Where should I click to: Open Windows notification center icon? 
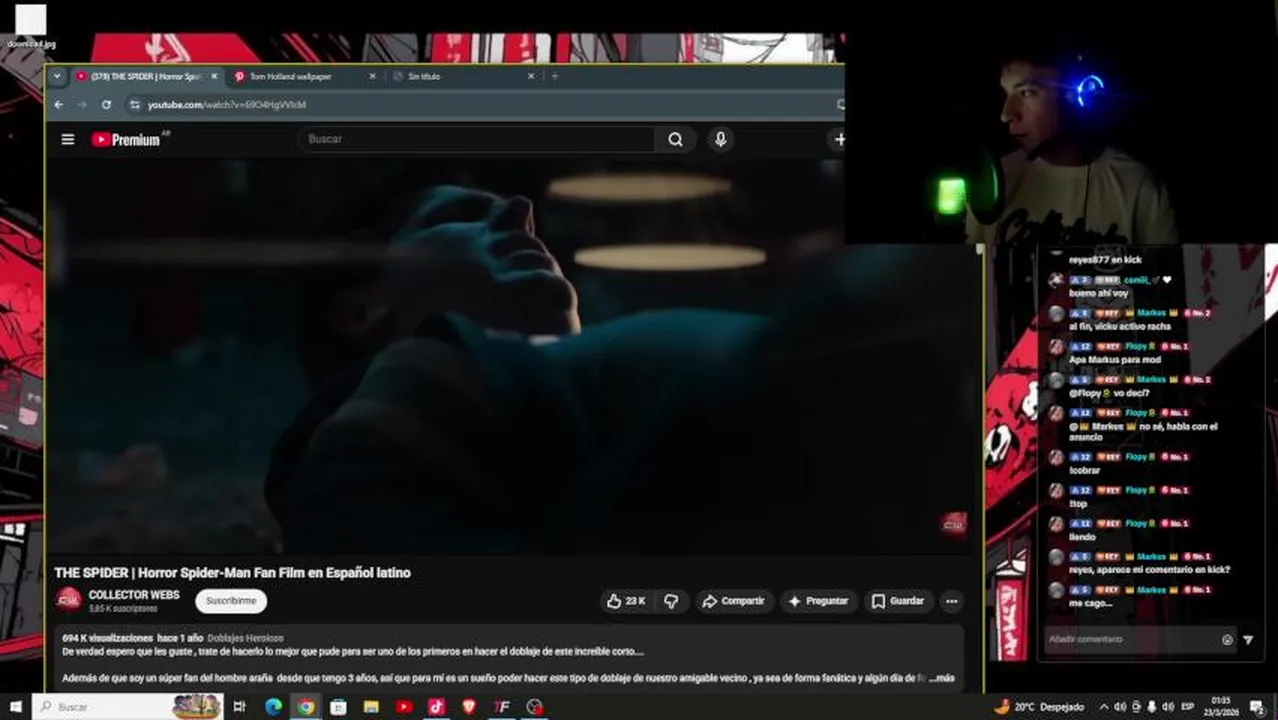(1258, 707)
